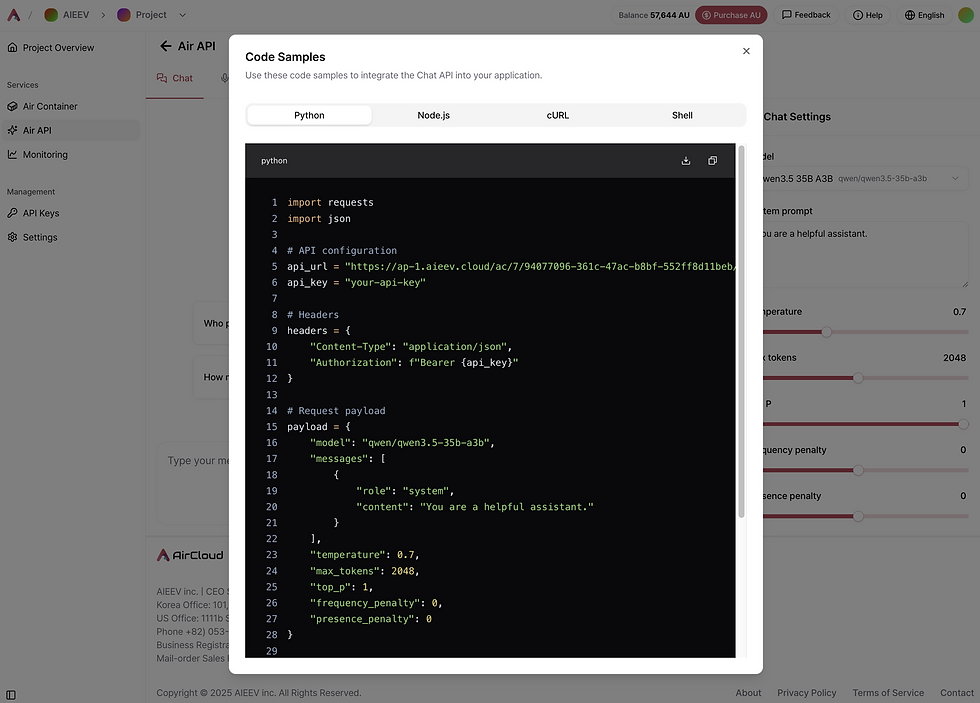
Task: Click the AirCloud logo in top bar
Action: [13, 14]
